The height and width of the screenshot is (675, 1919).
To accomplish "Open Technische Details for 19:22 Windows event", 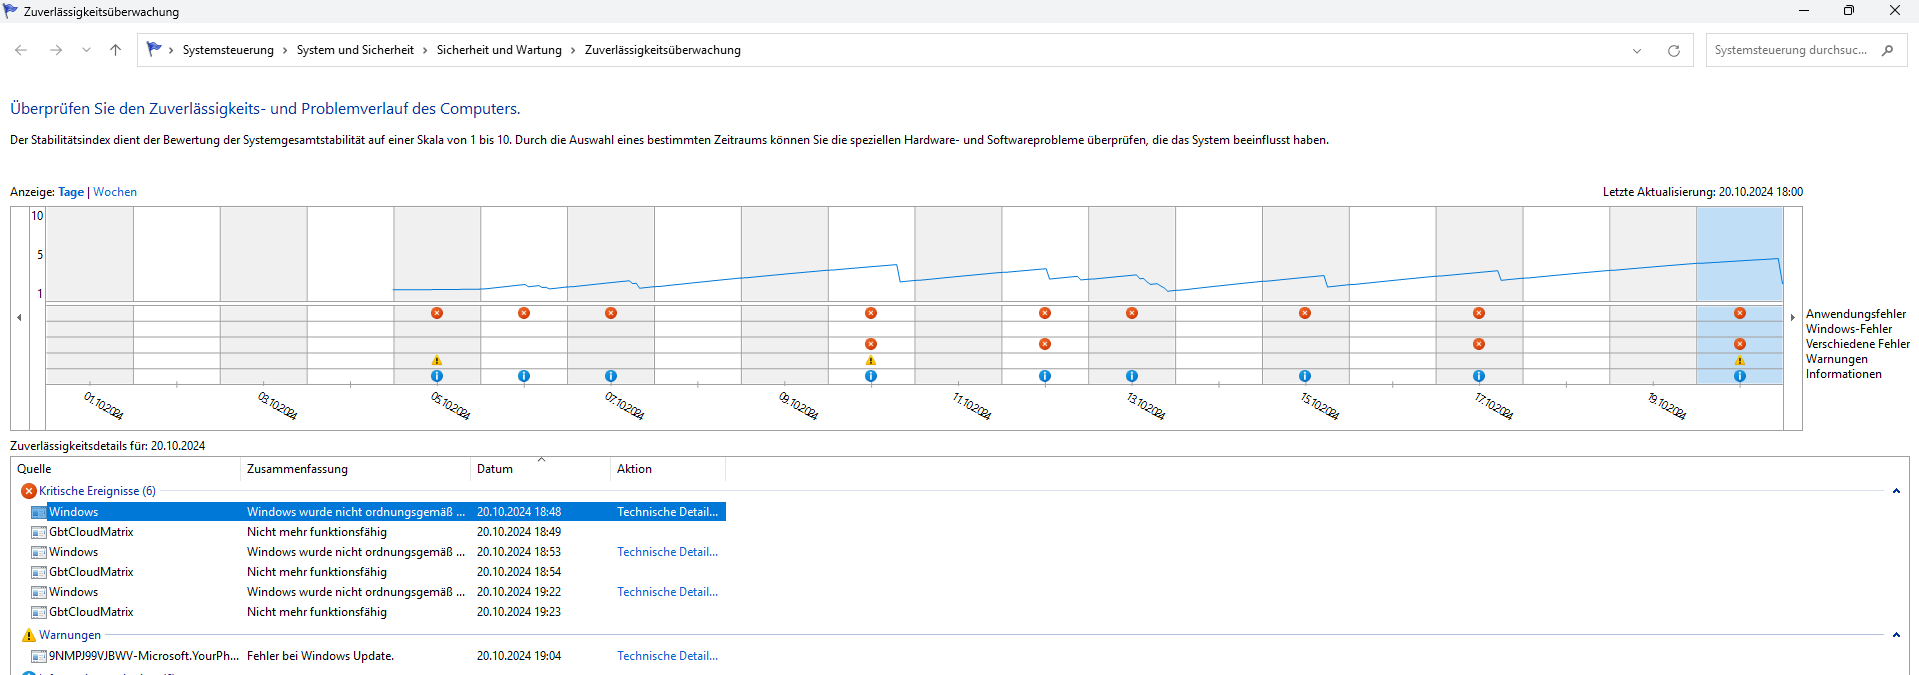I will point(667,592).
